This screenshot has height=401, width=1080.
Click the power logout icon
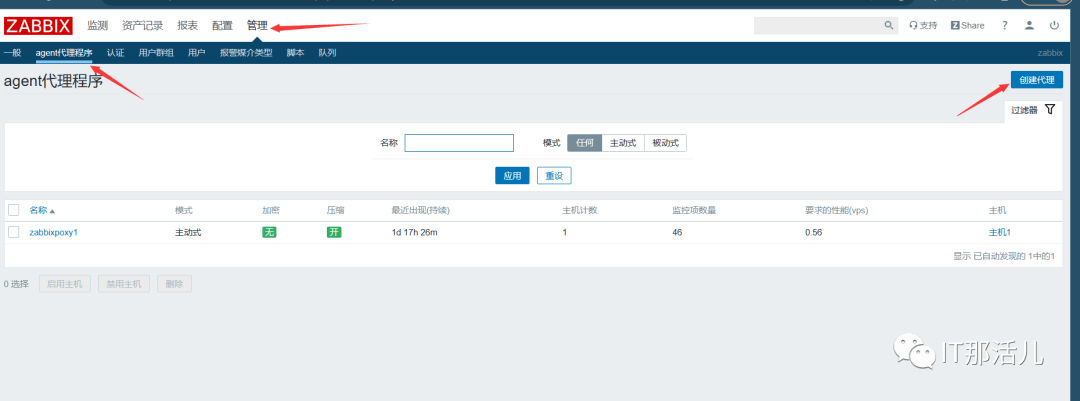click(x=1055, y=25)
